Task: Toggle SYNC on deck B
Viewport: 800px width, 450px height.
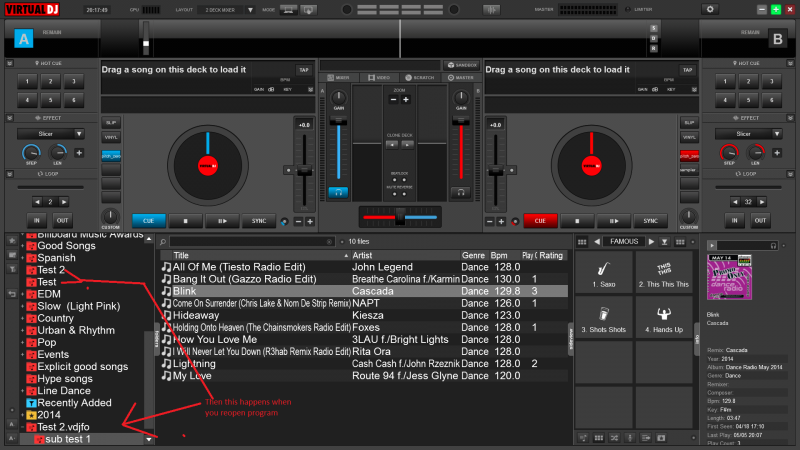Action: tap(651, 221)
